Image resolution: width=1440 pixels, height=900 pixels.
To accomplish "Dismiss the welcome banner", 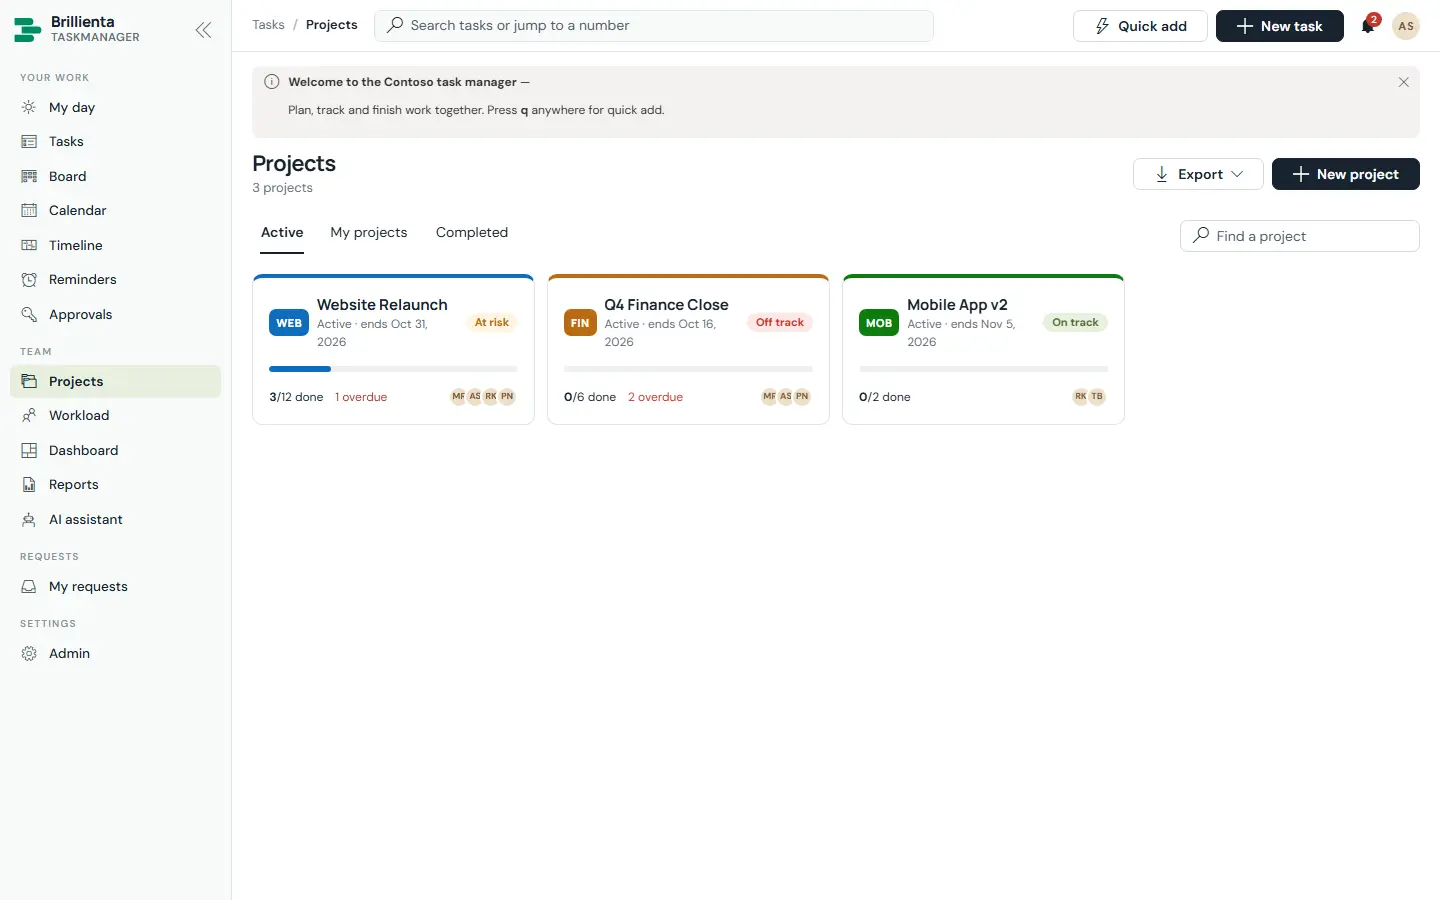I will 1403,82.
